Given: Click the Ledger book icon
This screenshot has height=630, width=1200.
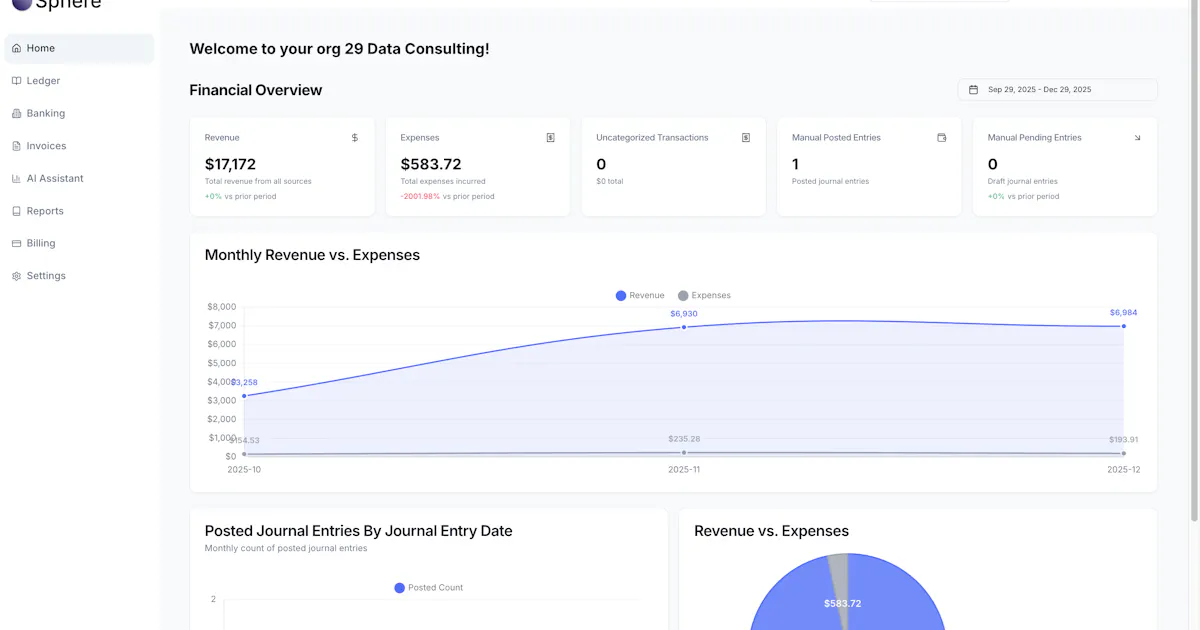Looking at the screenshot, I should point(16,81).
